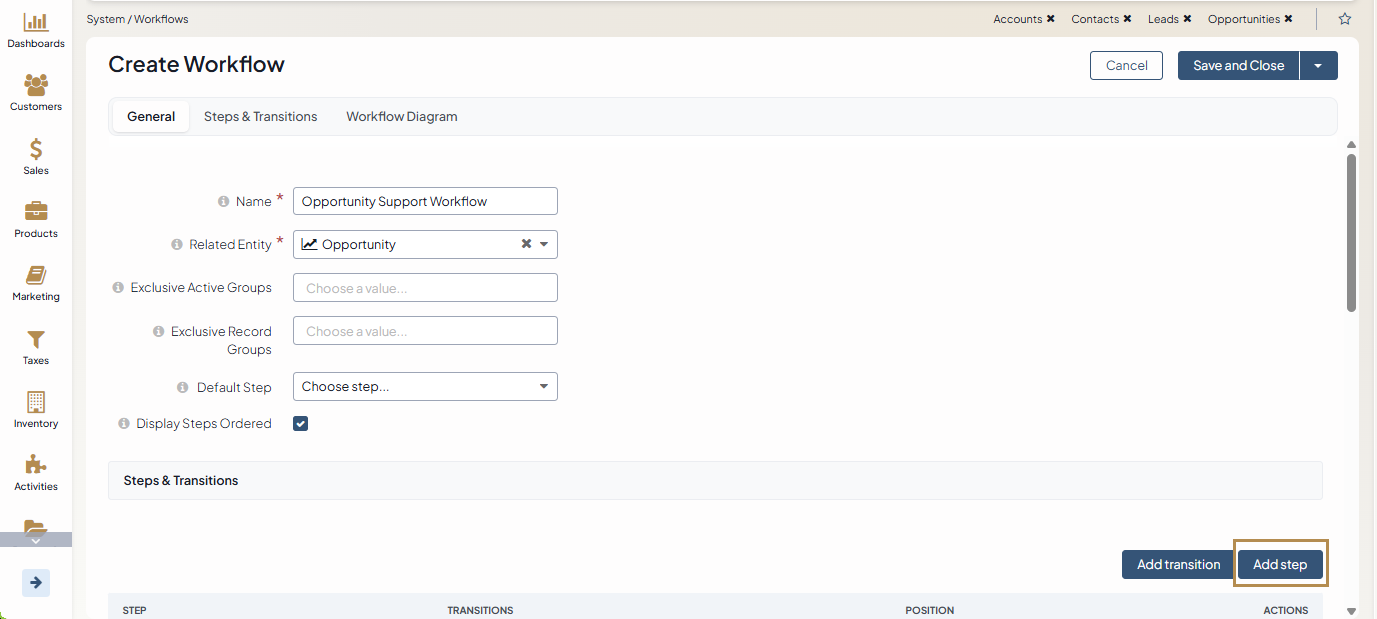Switch to the Steps & Transitions tab
The height and width of the screenshot is (619, 1377).
tap(260, 117)
